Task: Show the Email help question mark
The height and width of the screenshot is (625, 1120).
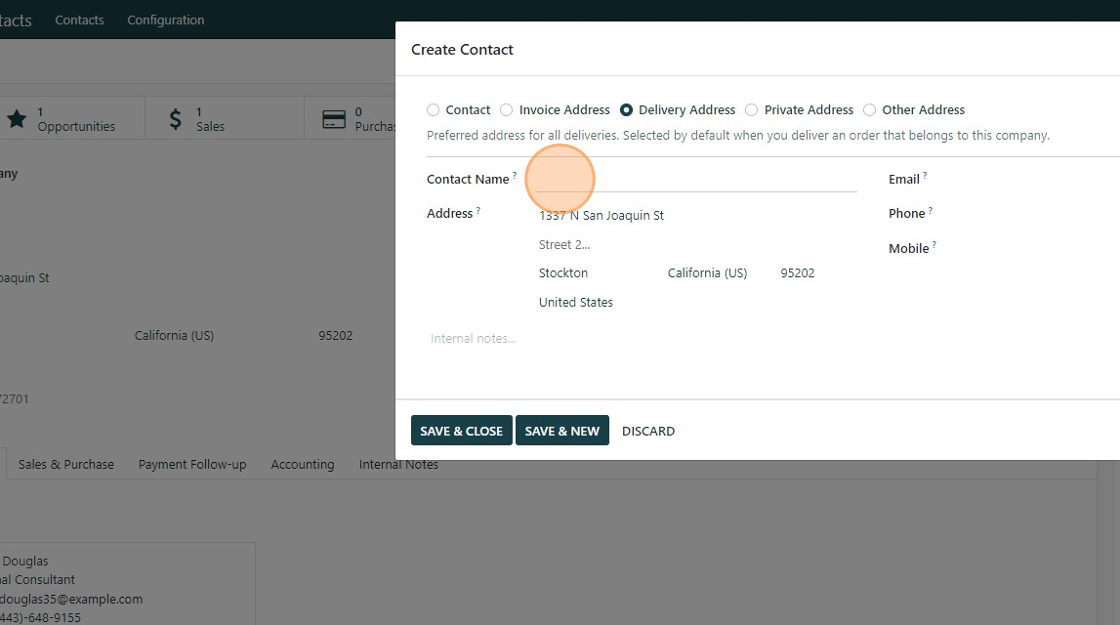Action: (x=925, y=175)
